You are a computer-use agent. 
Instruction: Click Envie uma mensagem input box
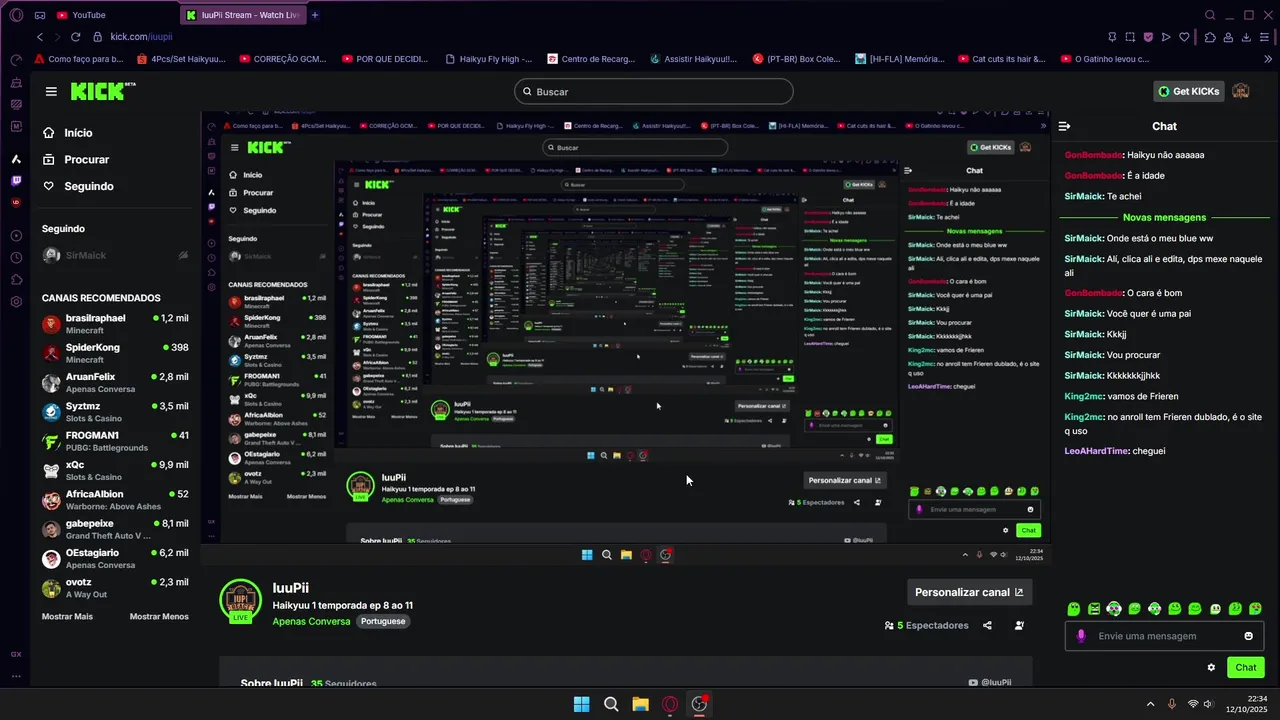[1164, 636]
